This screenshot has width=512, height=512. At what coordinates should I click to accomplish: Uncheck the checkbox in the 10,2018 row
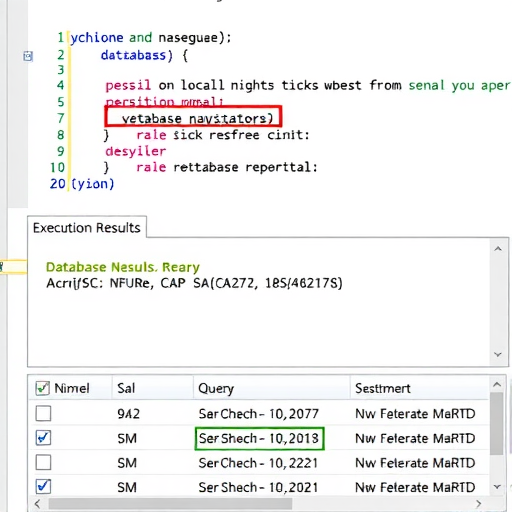[43, 438]
